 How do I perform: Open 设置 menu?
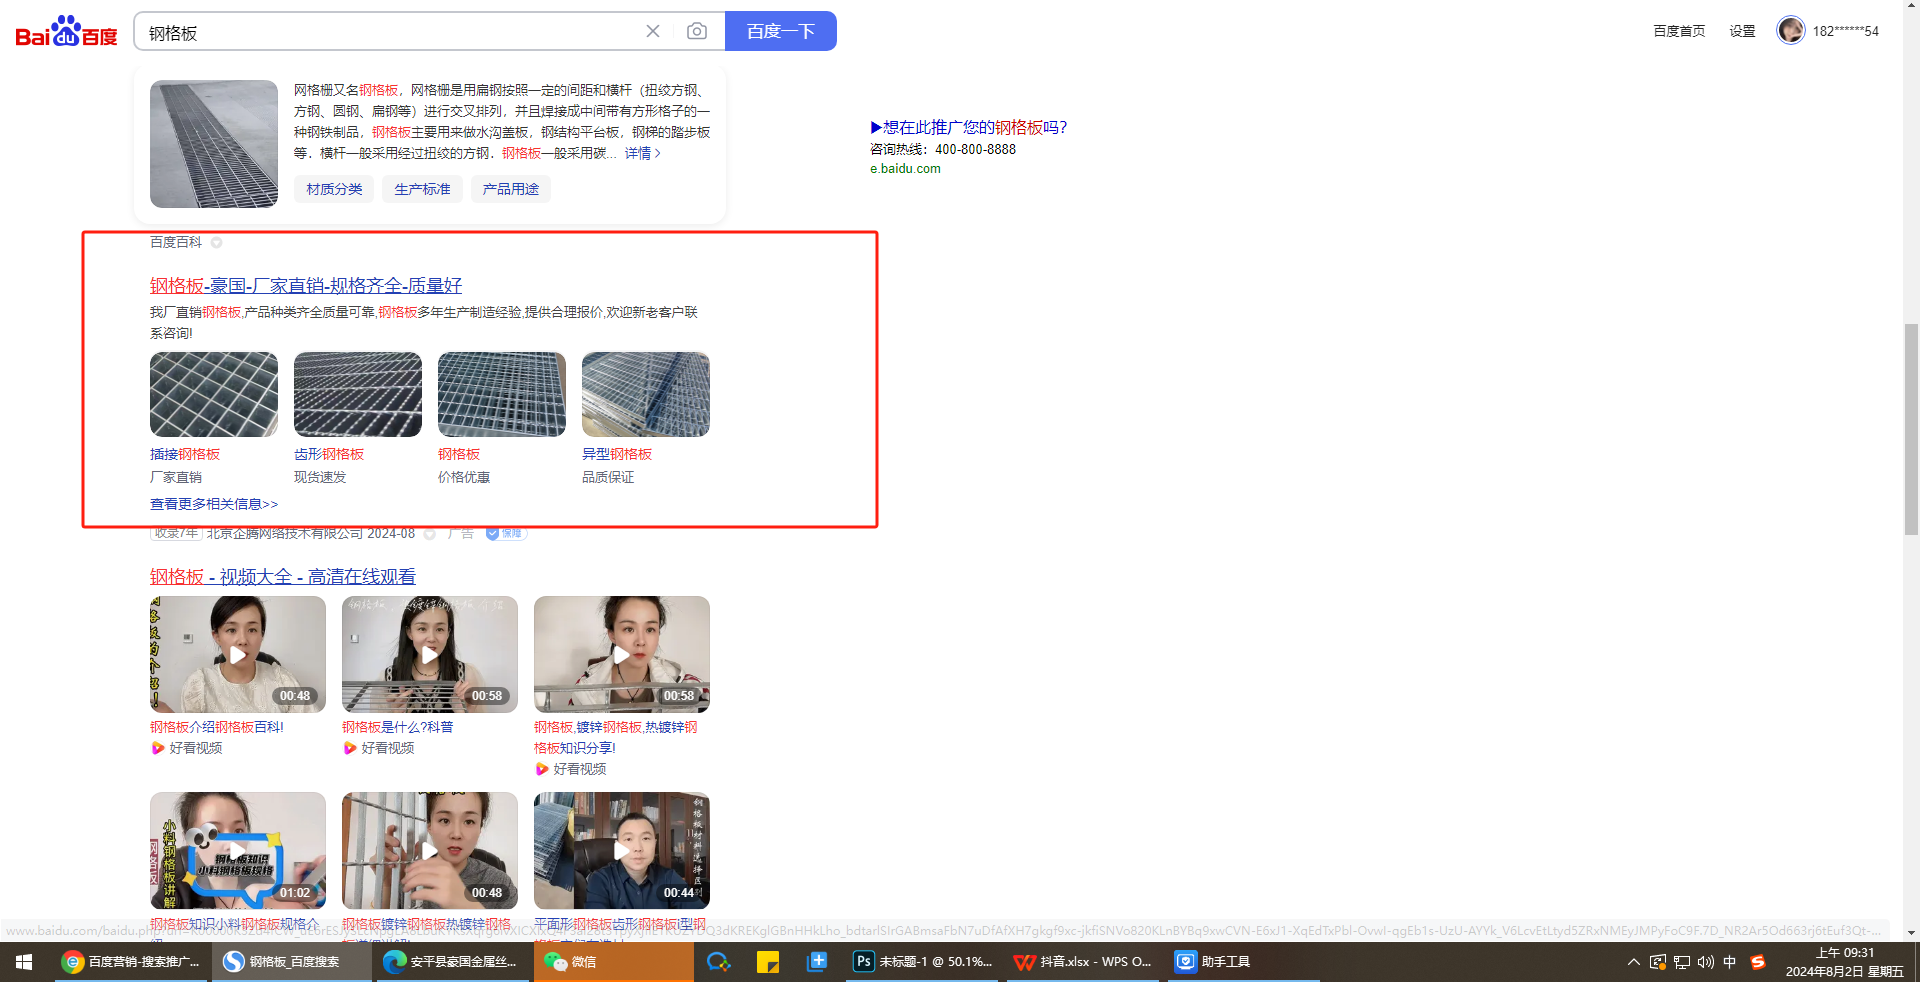(x=1743, y=31)
